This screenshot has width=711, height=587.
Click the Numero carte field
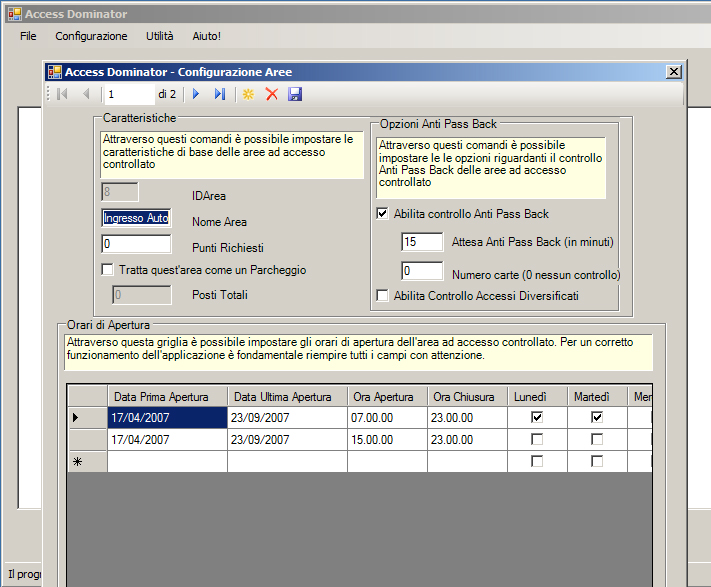[x=422, y=271]
